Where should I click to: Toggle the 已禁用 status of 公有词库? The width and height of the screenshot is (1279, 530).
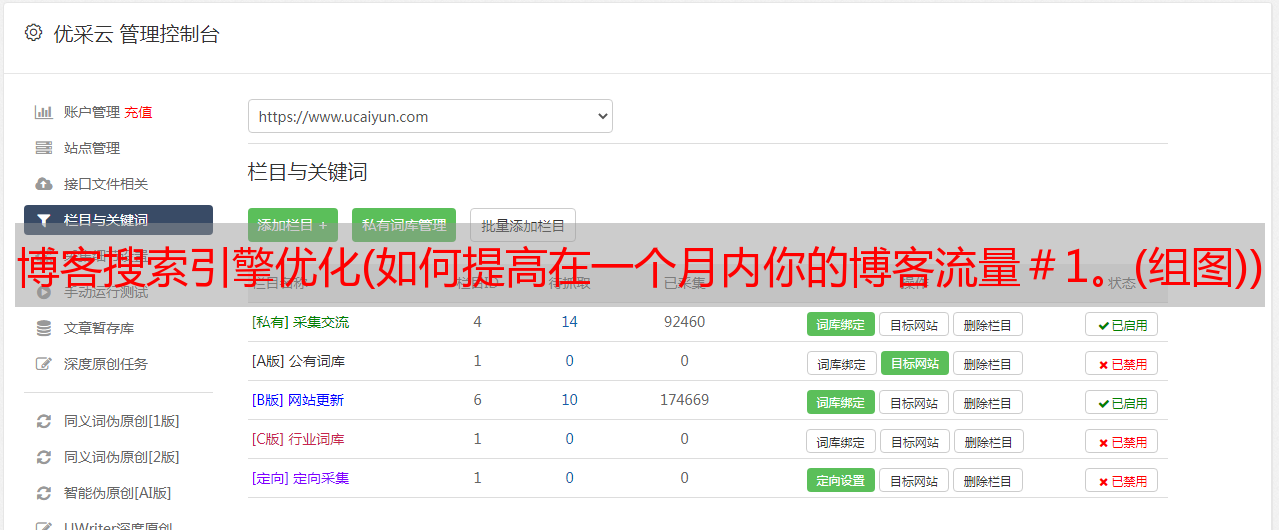[x=1122, y=363]
